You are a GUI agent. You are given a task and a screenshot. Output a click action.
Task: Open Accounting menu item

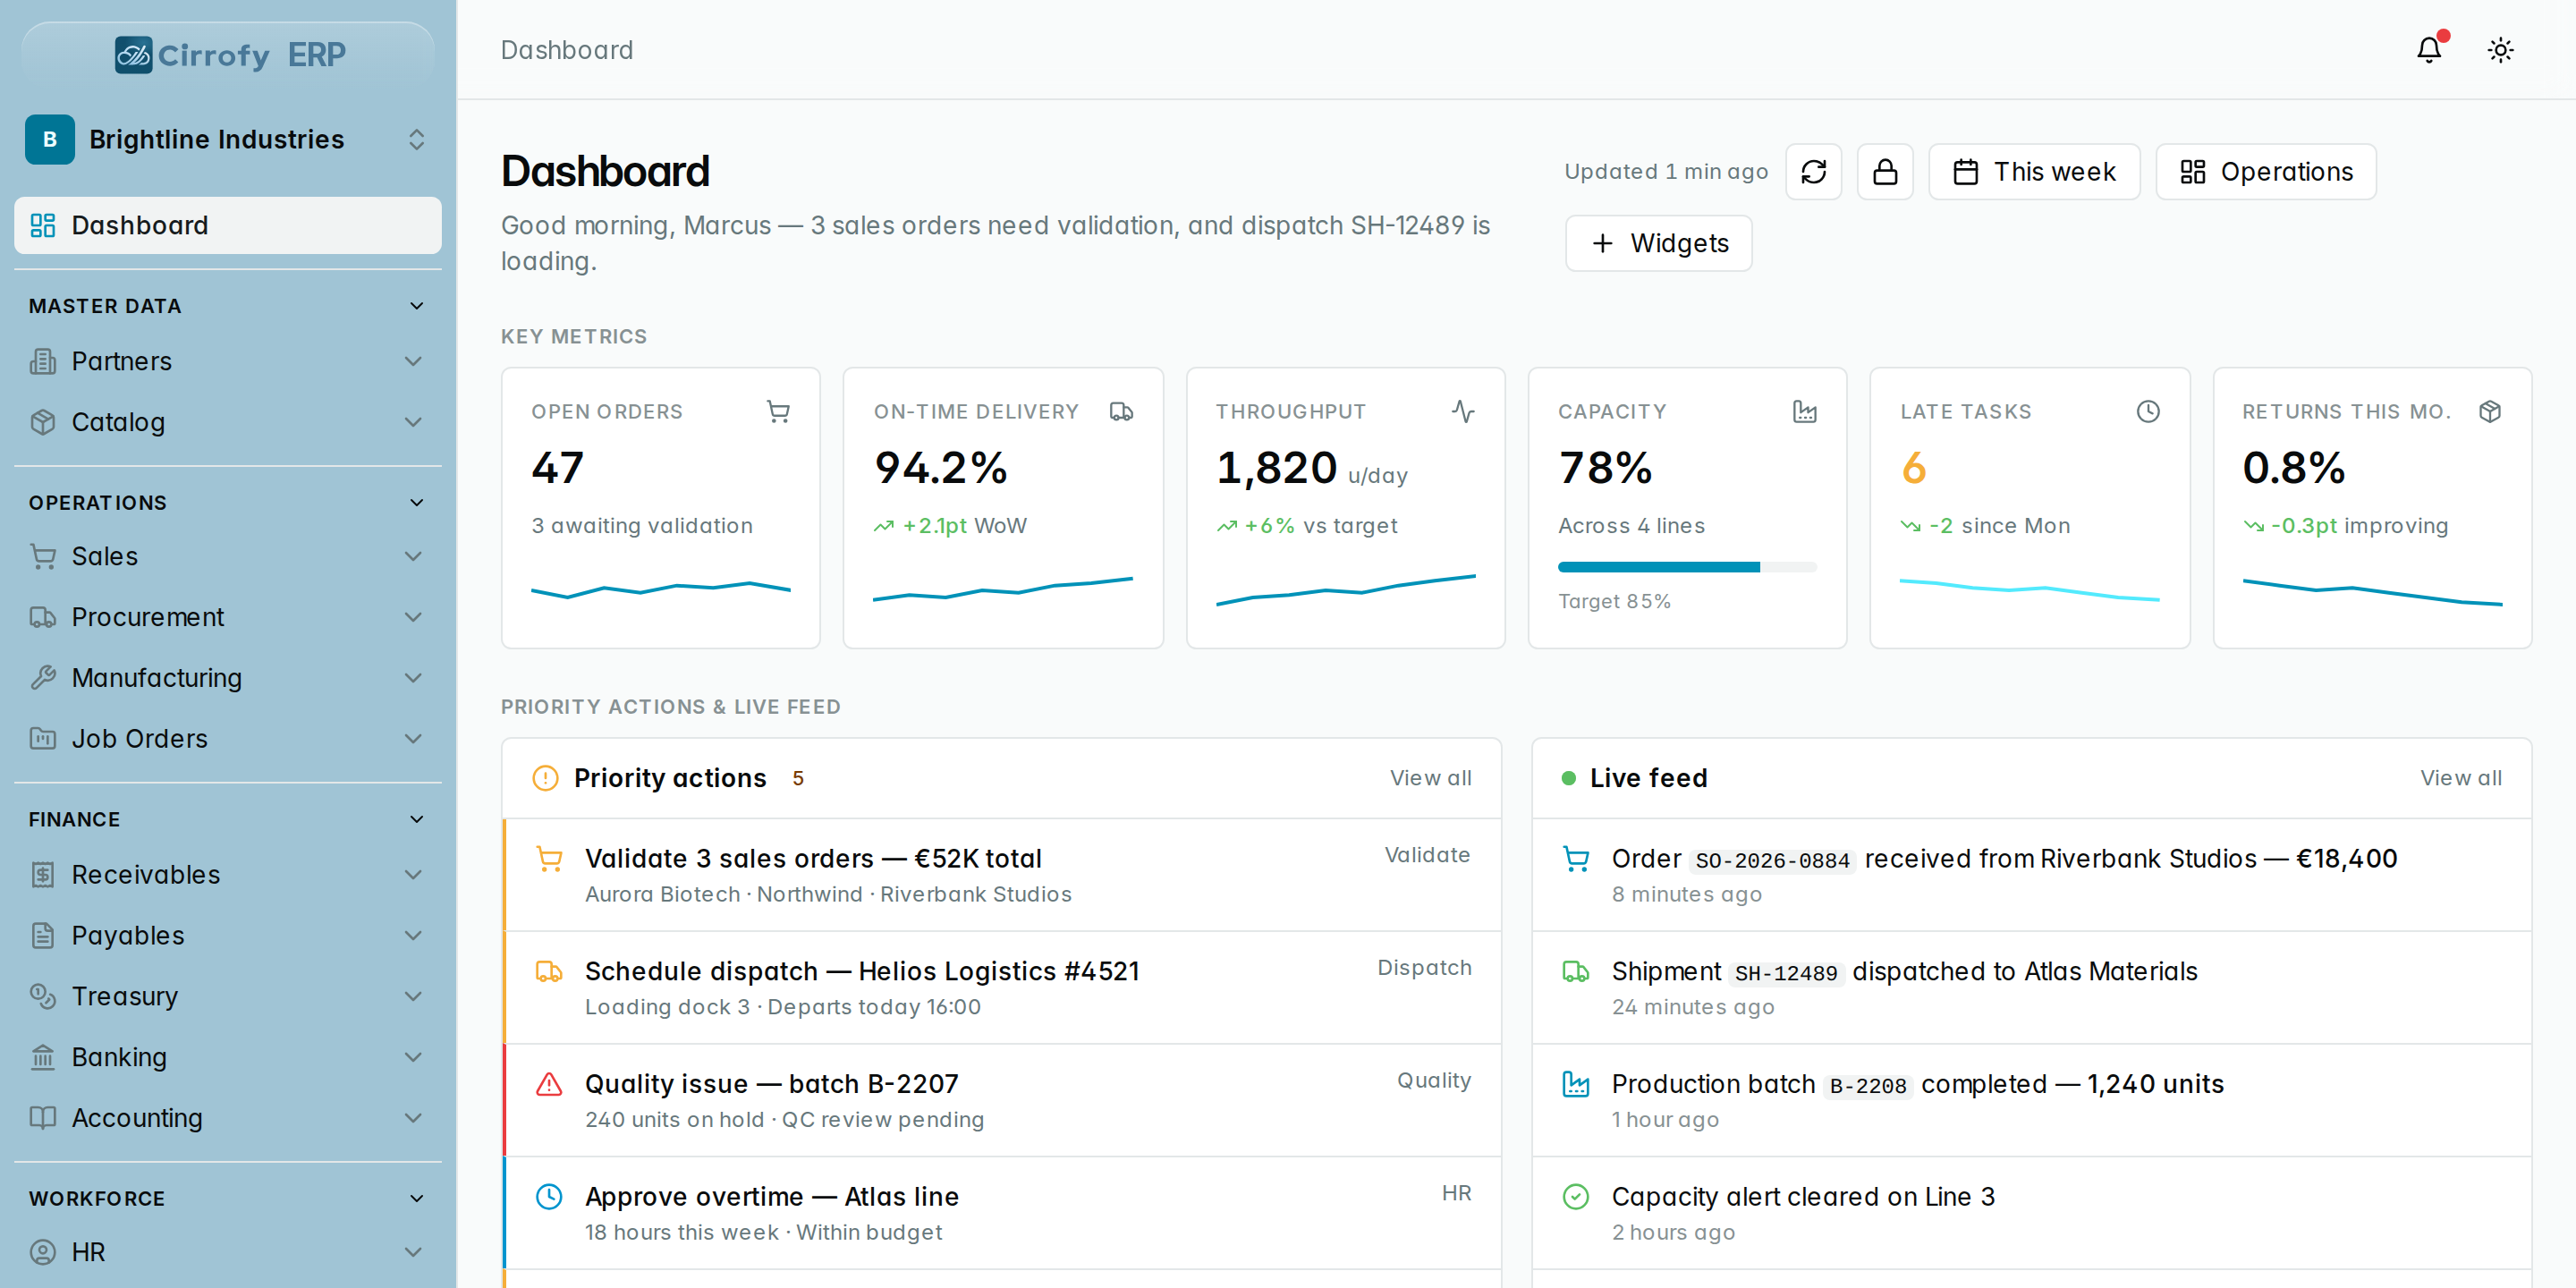point(228,1118)
